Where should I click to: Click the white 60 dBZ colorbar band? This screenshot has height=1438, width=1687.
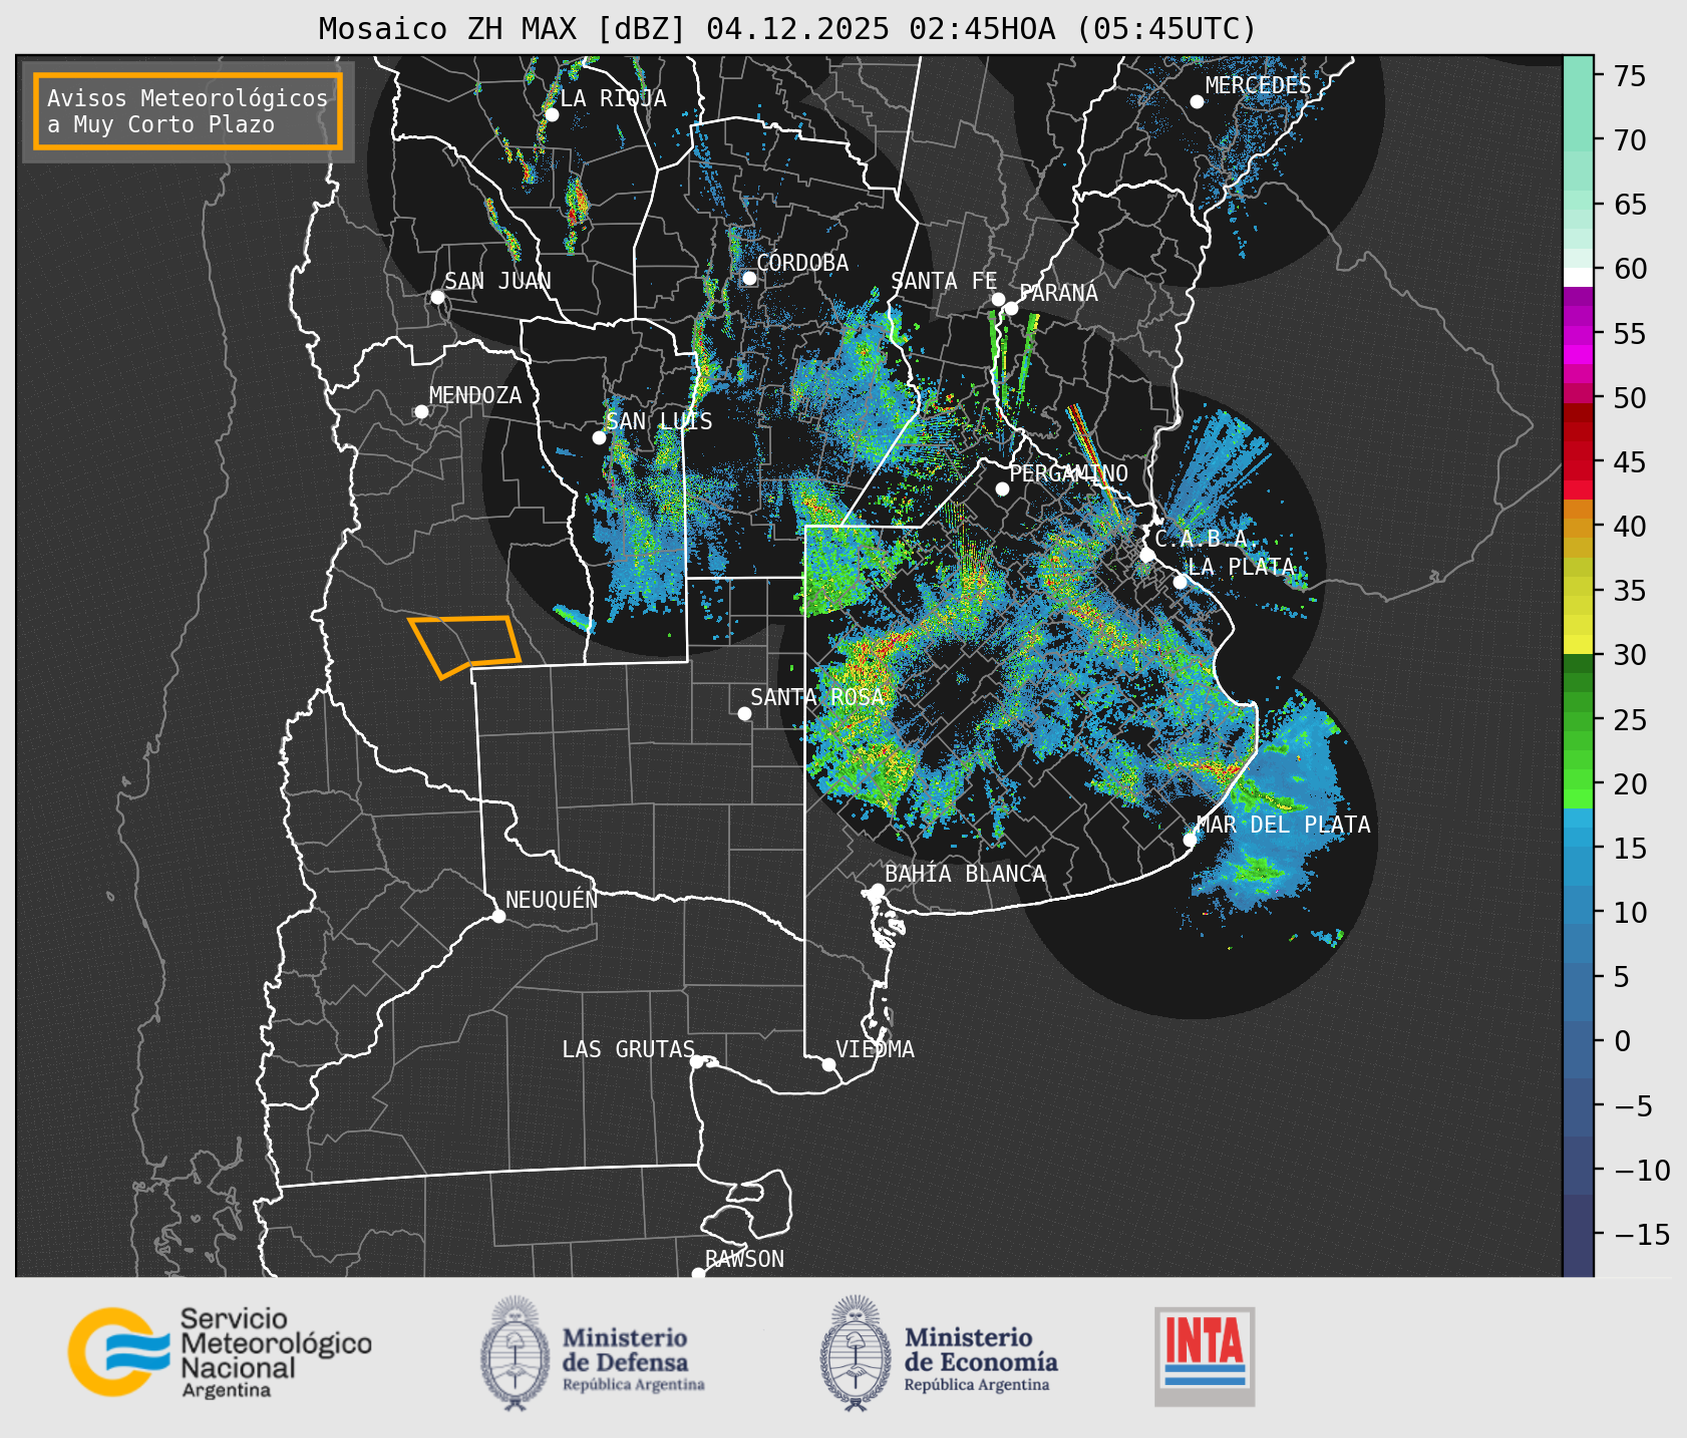1578,277
